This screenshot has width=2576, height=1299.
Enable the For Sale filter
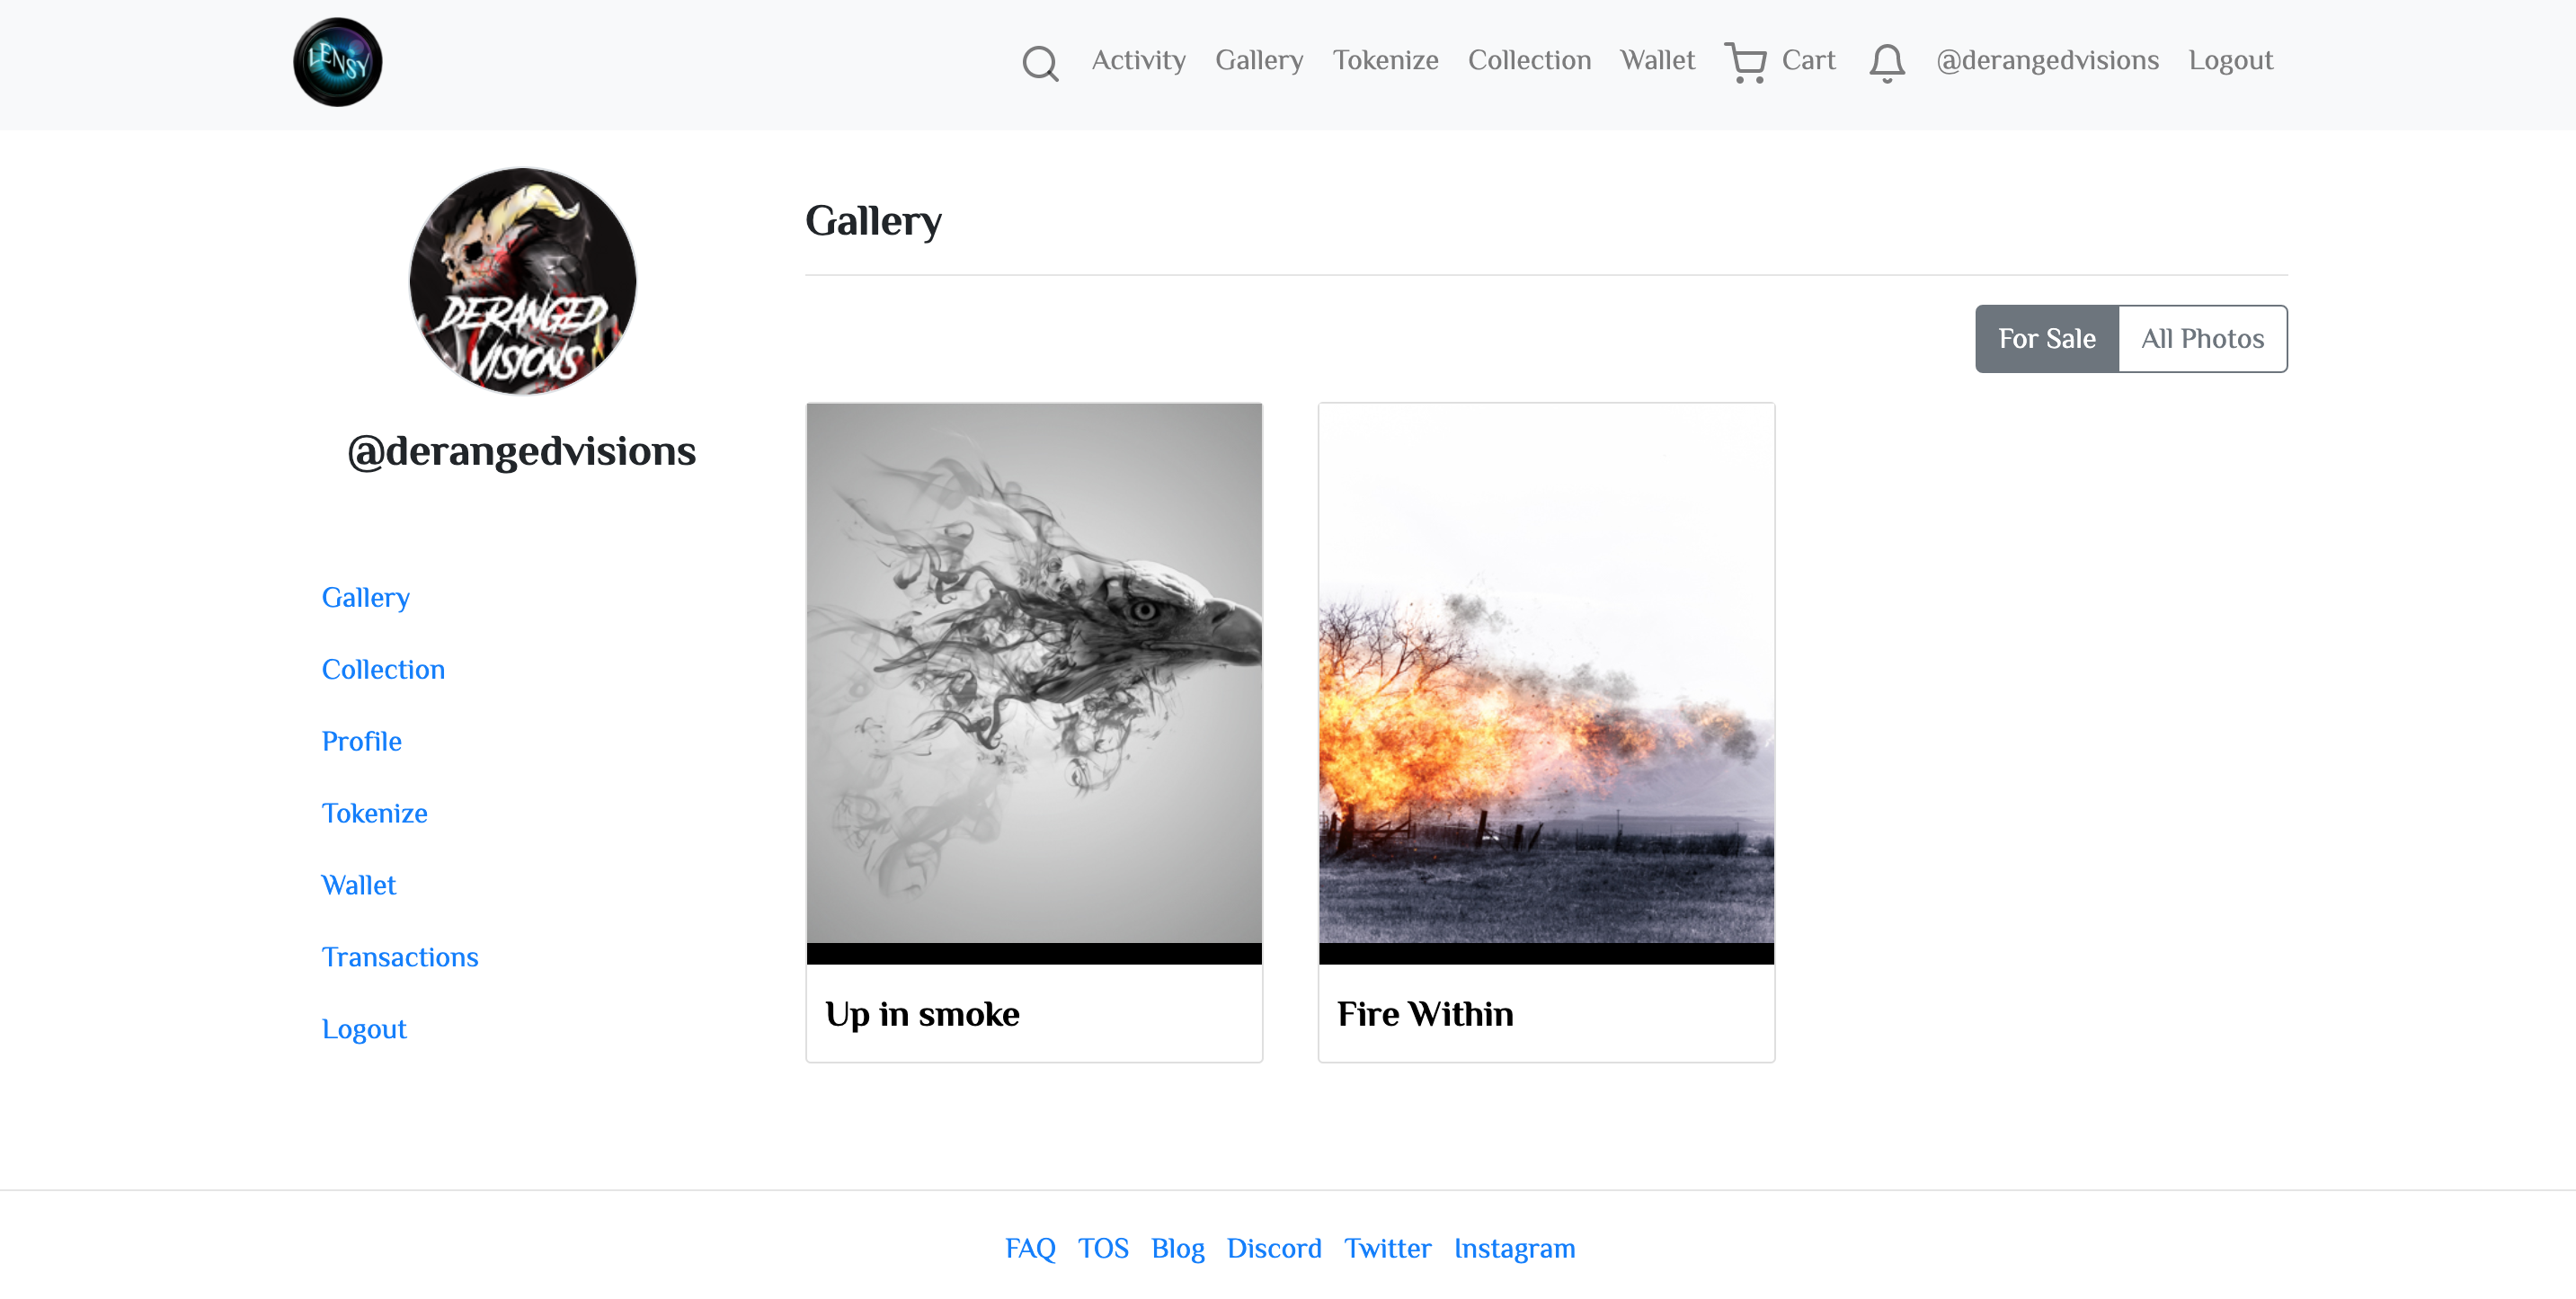2046,338
